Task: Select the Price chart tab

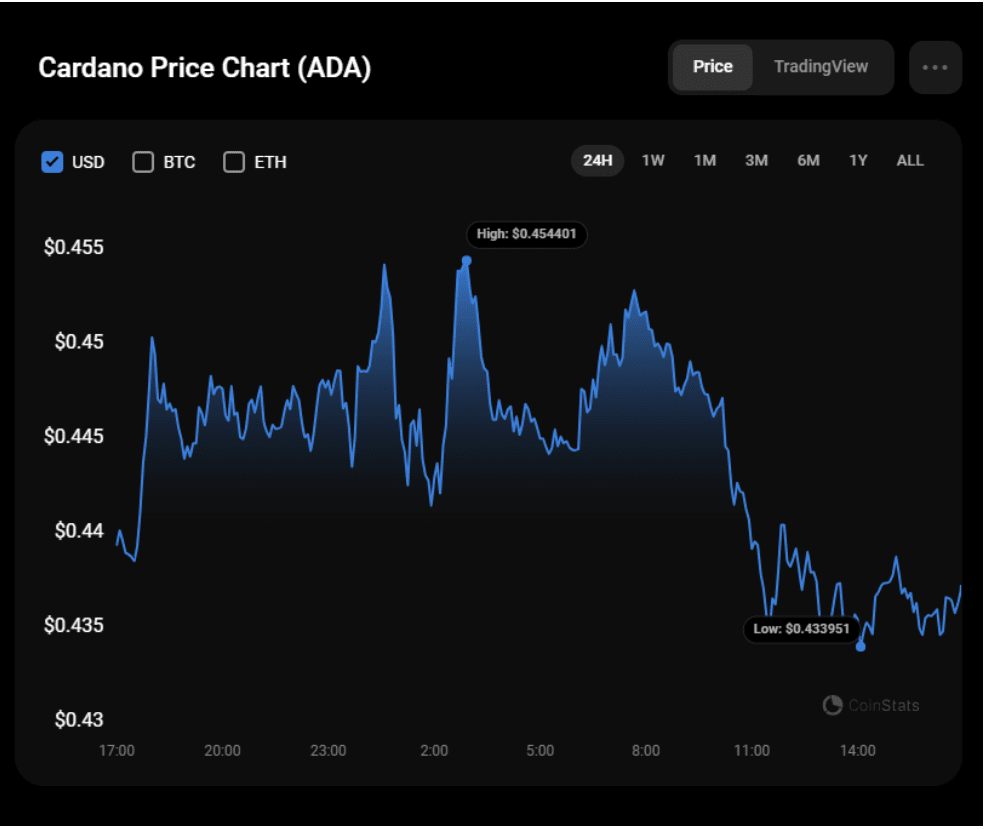Action: tap(713, 67)
